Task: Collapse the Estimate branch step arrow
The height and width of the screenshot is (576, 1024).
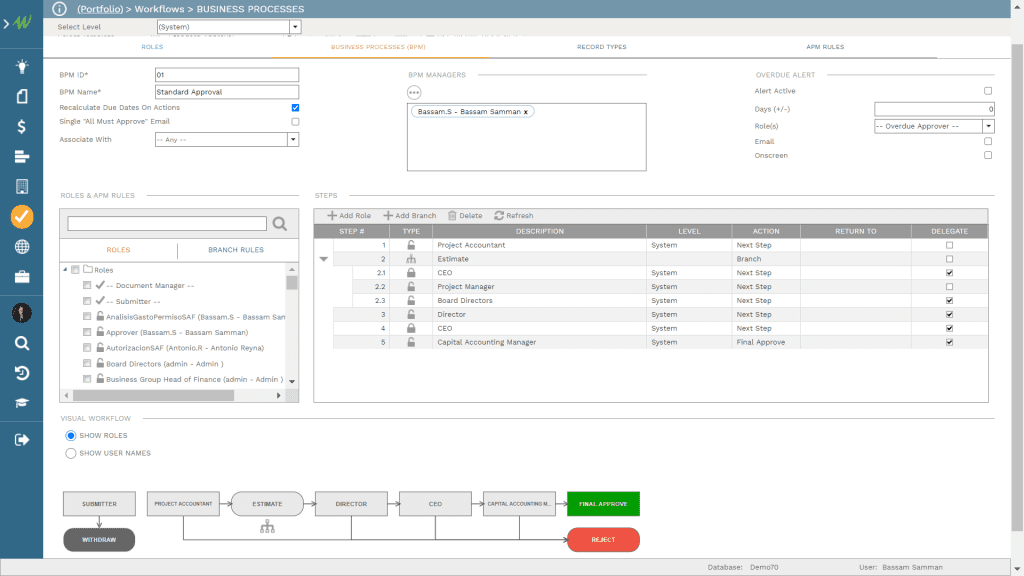Action: tap(323, 259)
